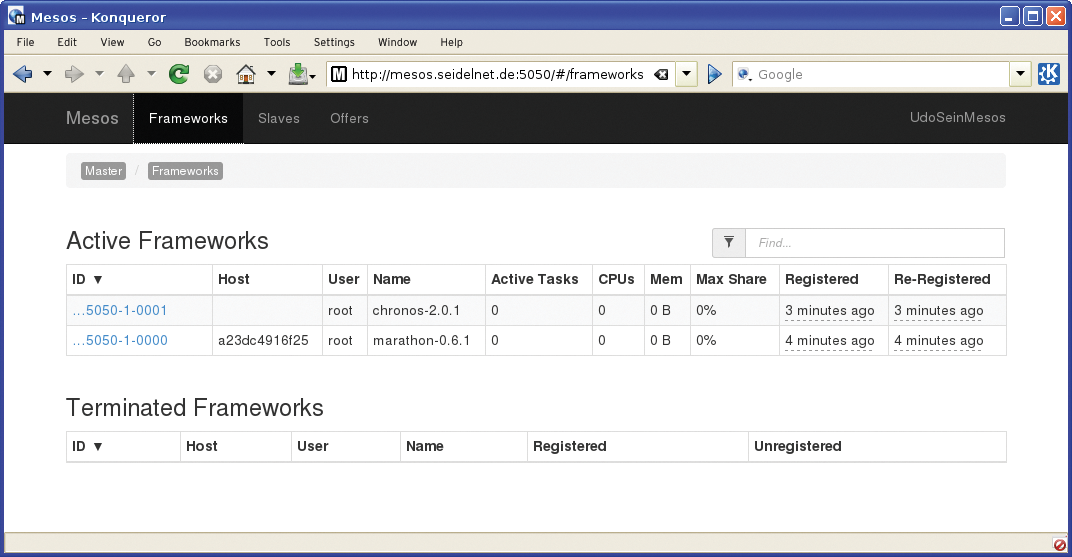Open the Tools menu
This screenshot has height=557, width=1072.
tap(277, 42)
